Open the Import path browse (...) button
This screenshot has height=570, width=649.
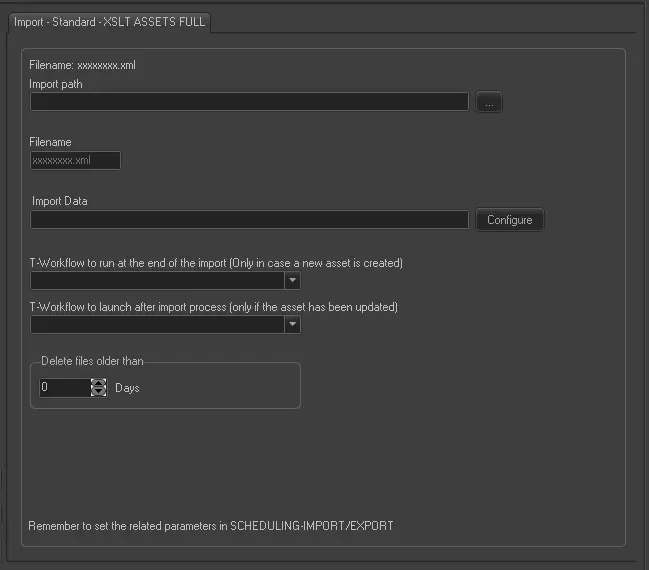[x=488, y=102]
